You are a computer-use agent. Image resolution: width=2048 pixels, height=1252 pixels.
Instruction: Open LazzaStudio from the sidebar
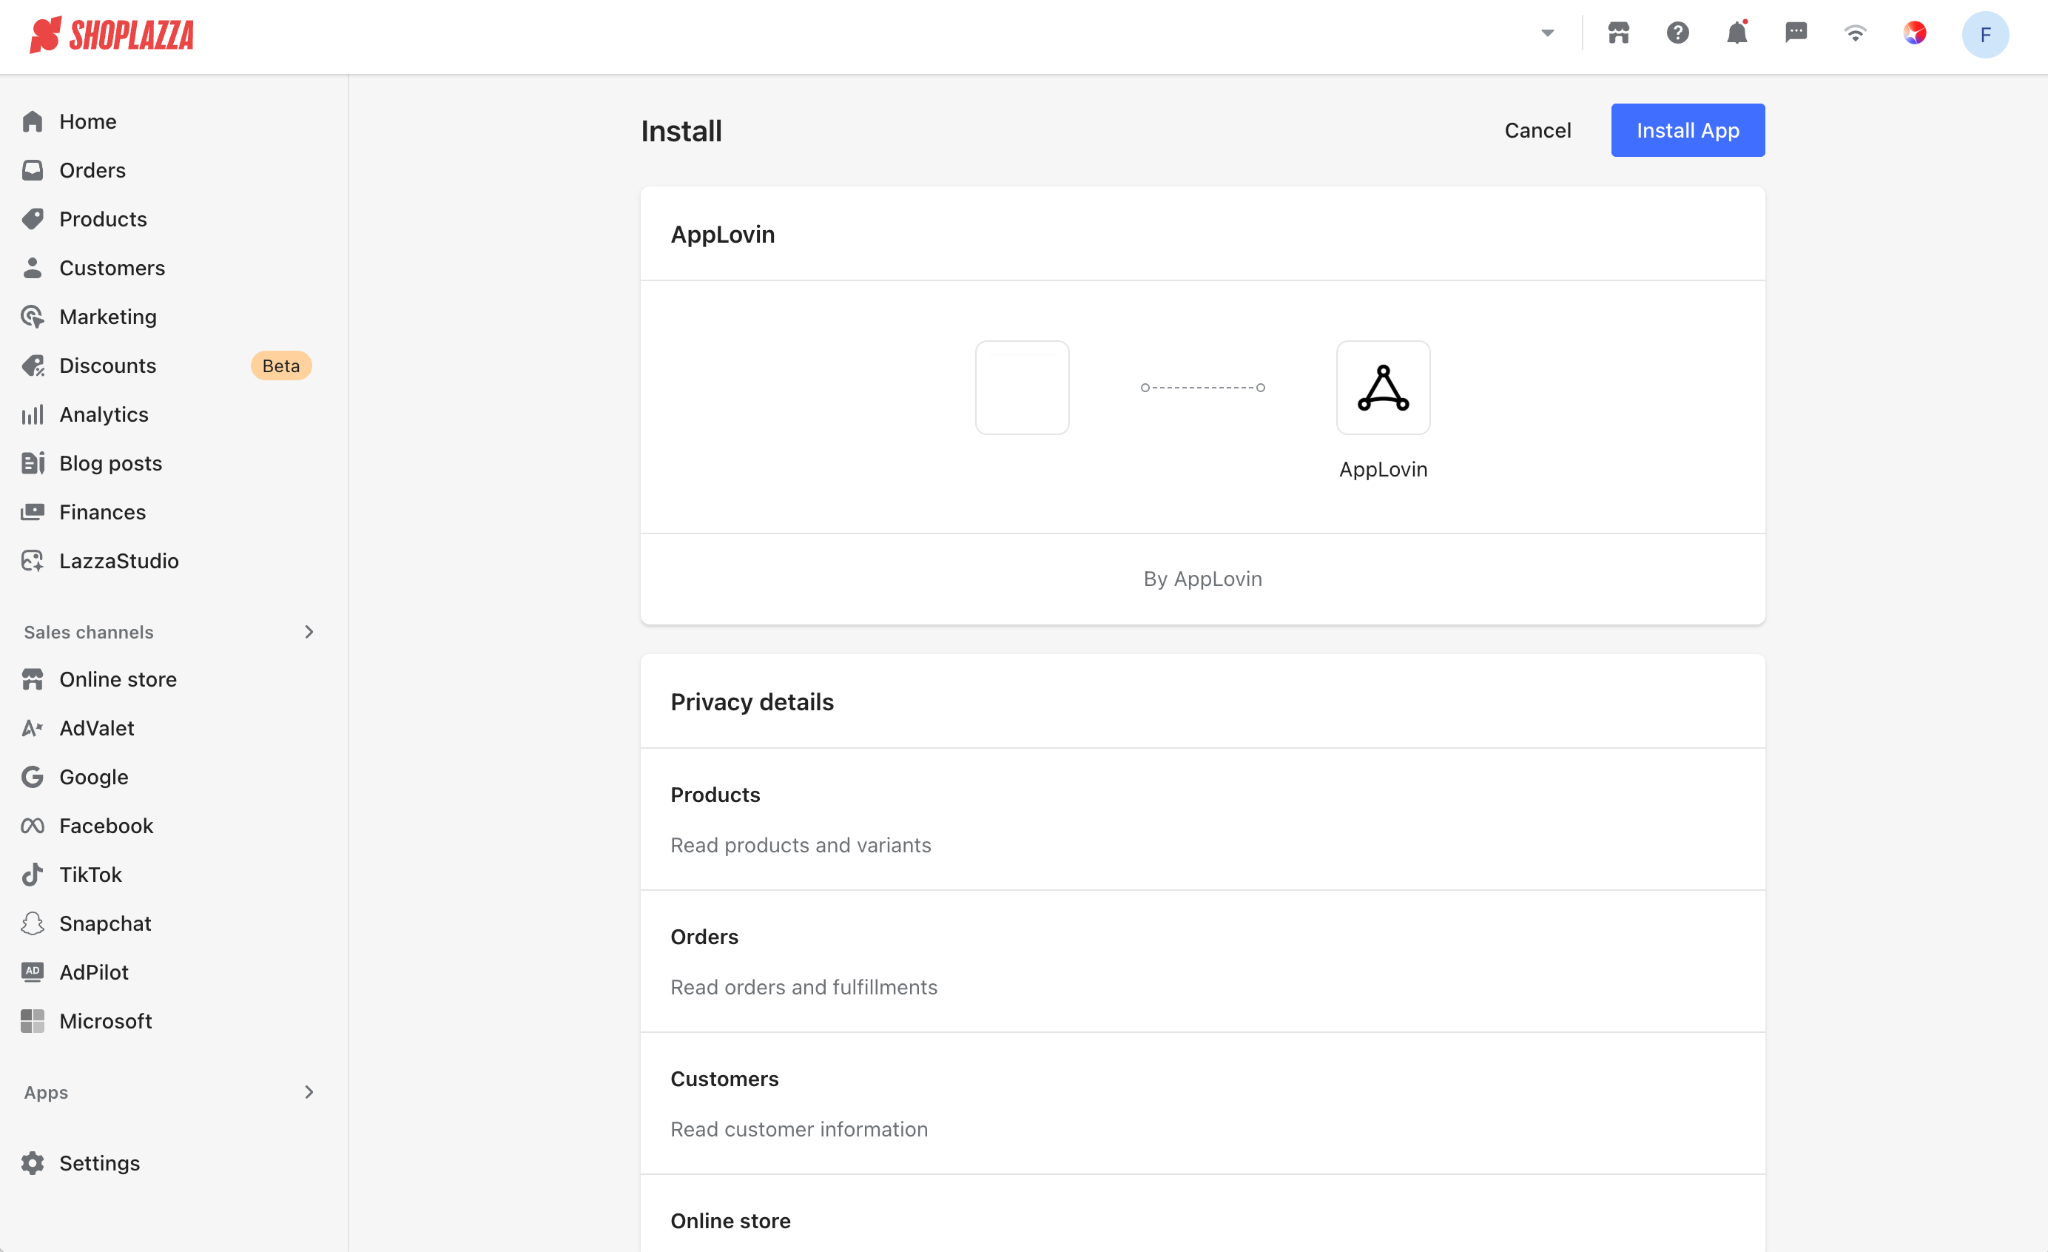pos(119,561)
